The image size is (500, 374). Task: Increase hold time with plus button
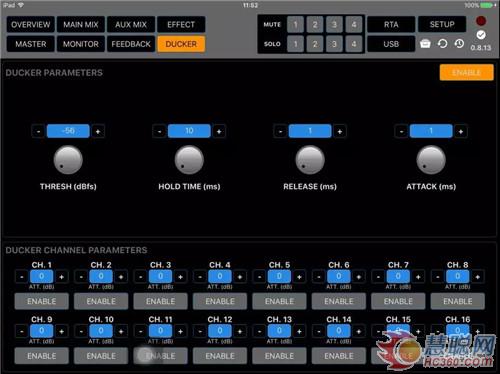coord(219,131)
